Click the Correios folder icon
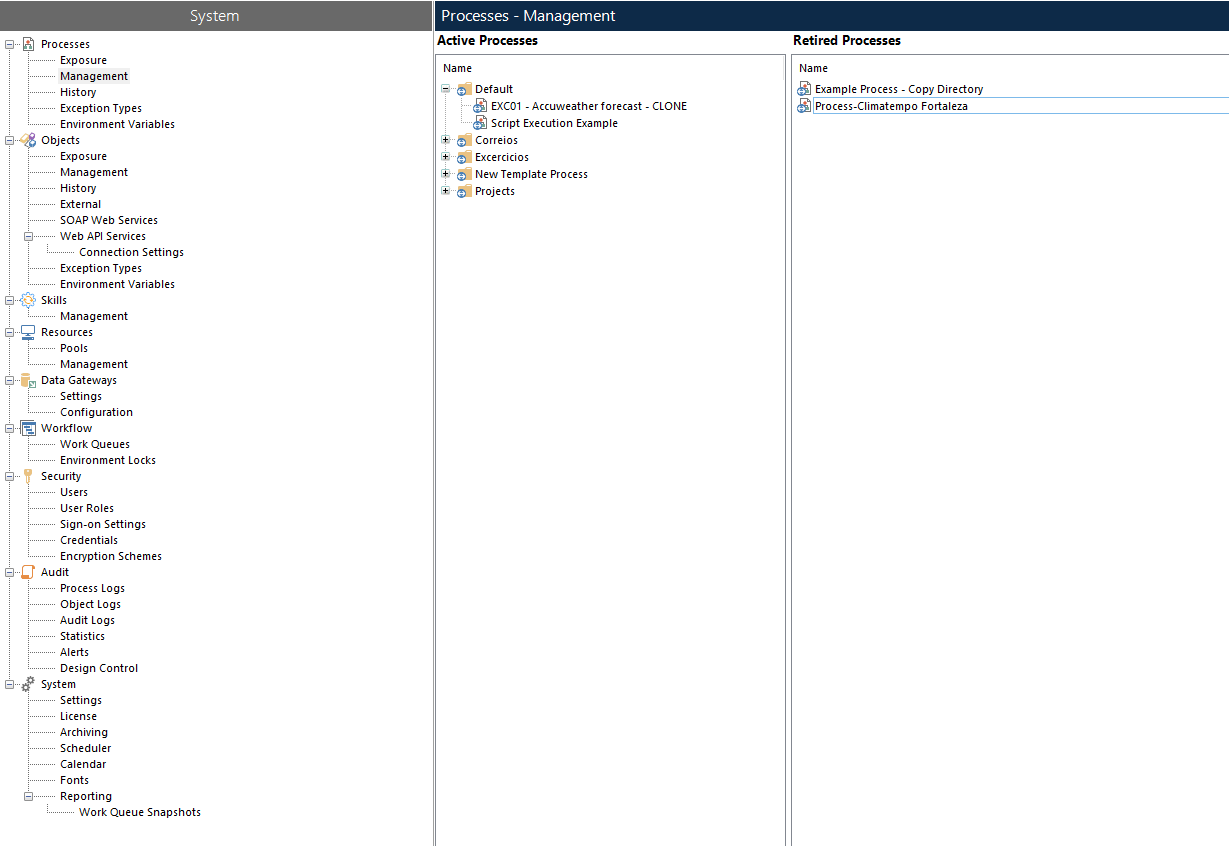 463,140
